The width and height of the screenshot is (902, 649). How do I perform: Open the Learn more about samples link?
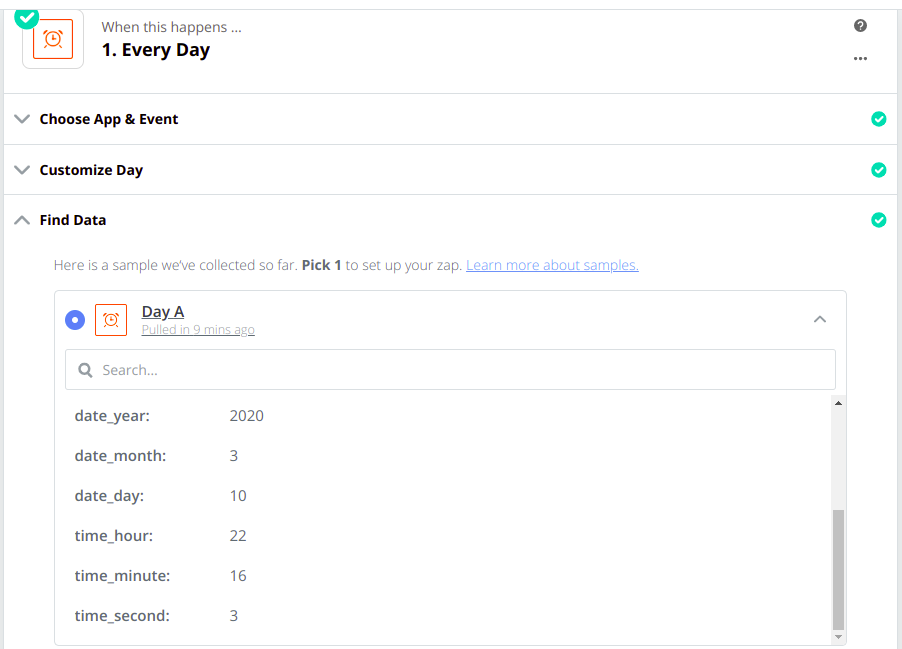pos(552,265)
